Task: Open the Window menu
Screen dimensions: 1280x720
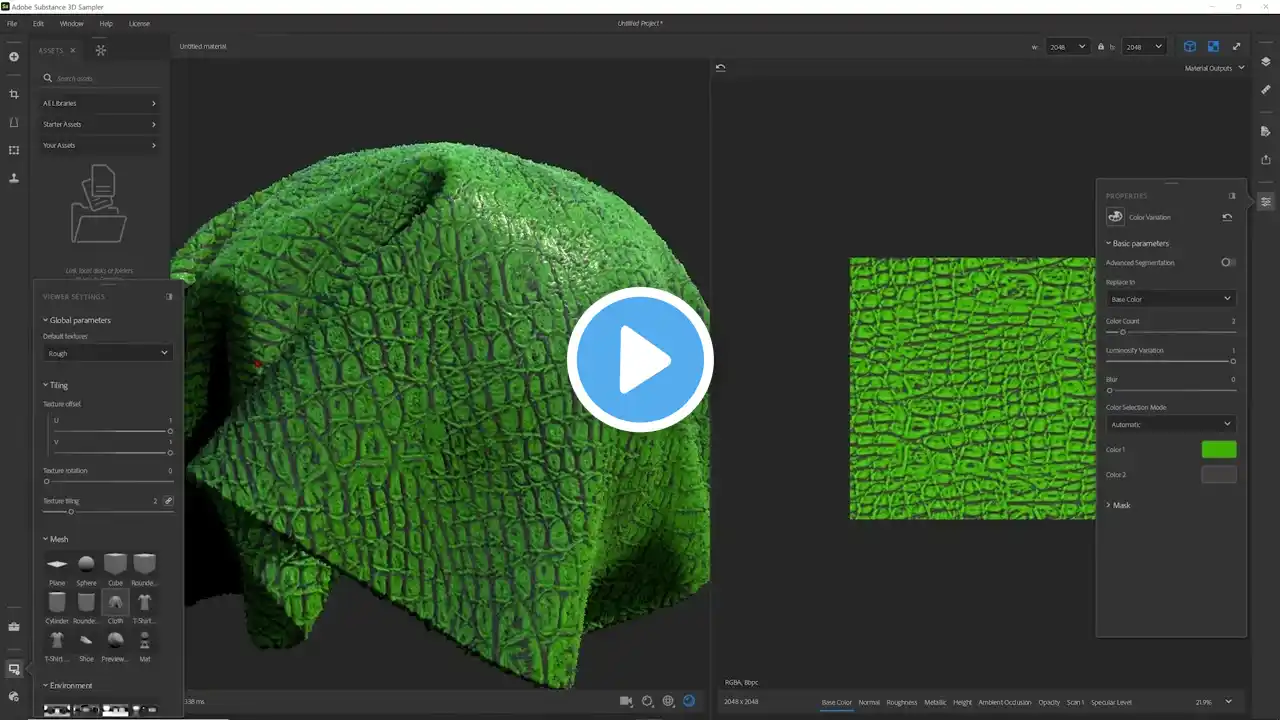Action: click(72, 23)
